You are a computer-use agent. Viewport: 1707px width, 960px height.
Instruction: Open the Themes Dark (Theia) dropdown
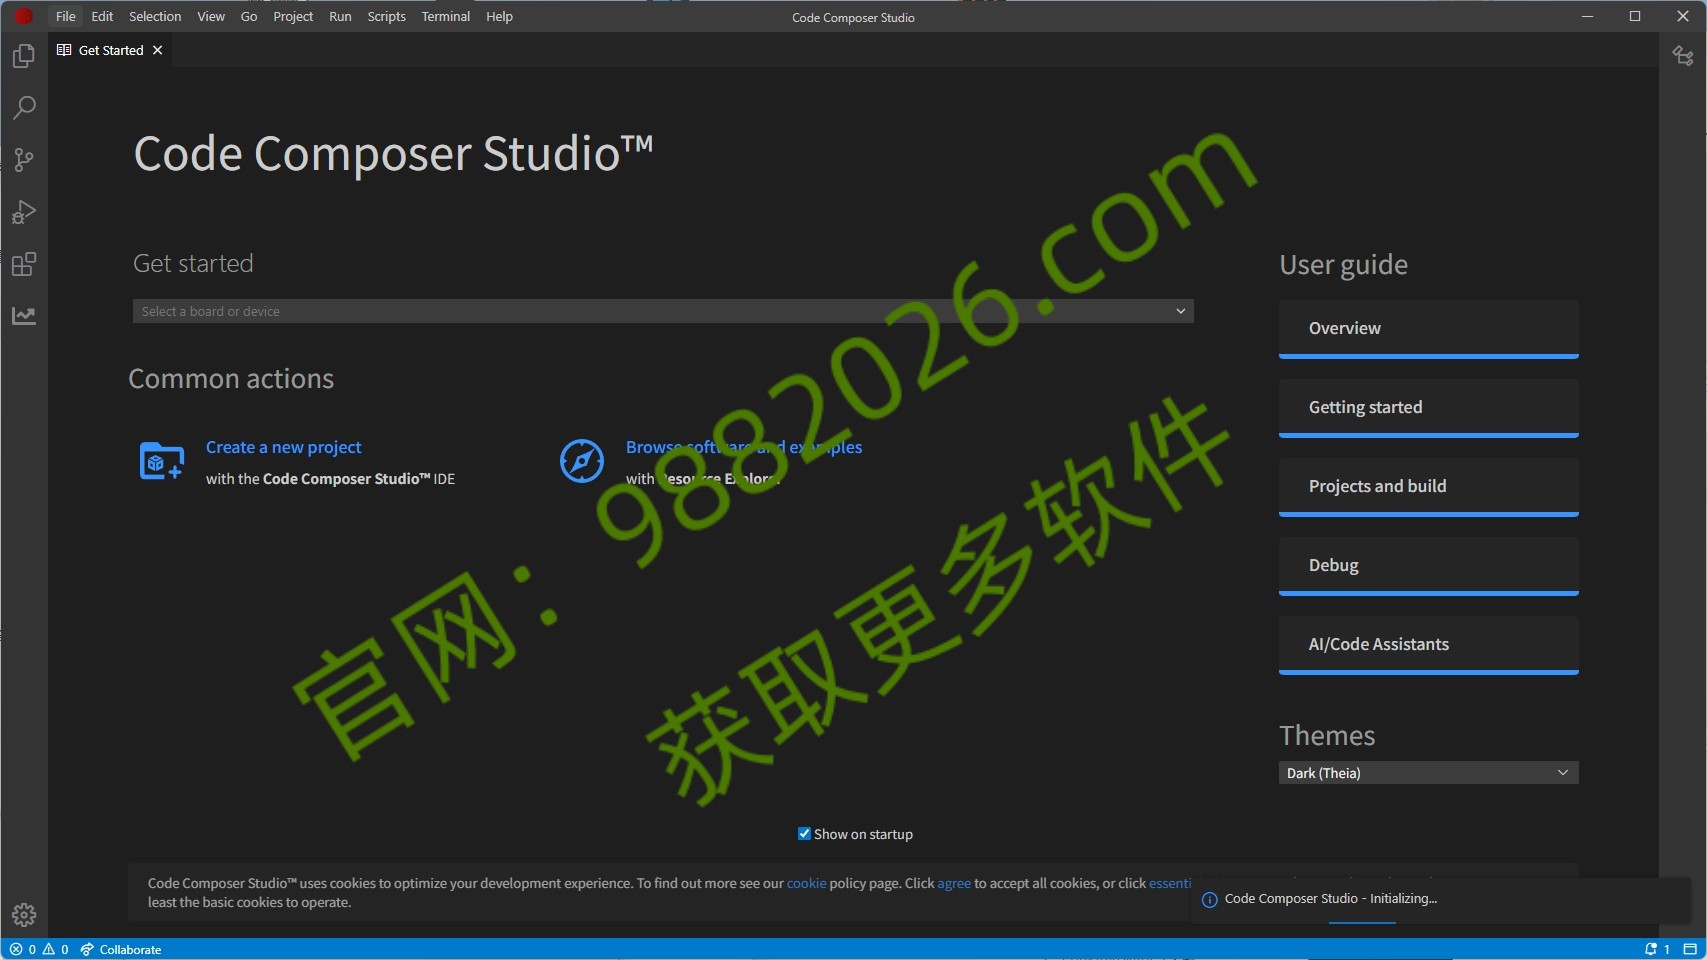[x=1428, y=773]
